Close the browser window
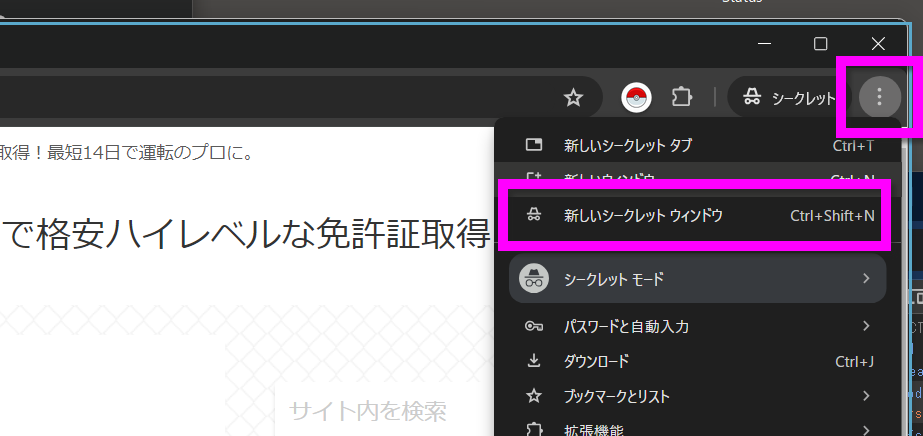 878,43
